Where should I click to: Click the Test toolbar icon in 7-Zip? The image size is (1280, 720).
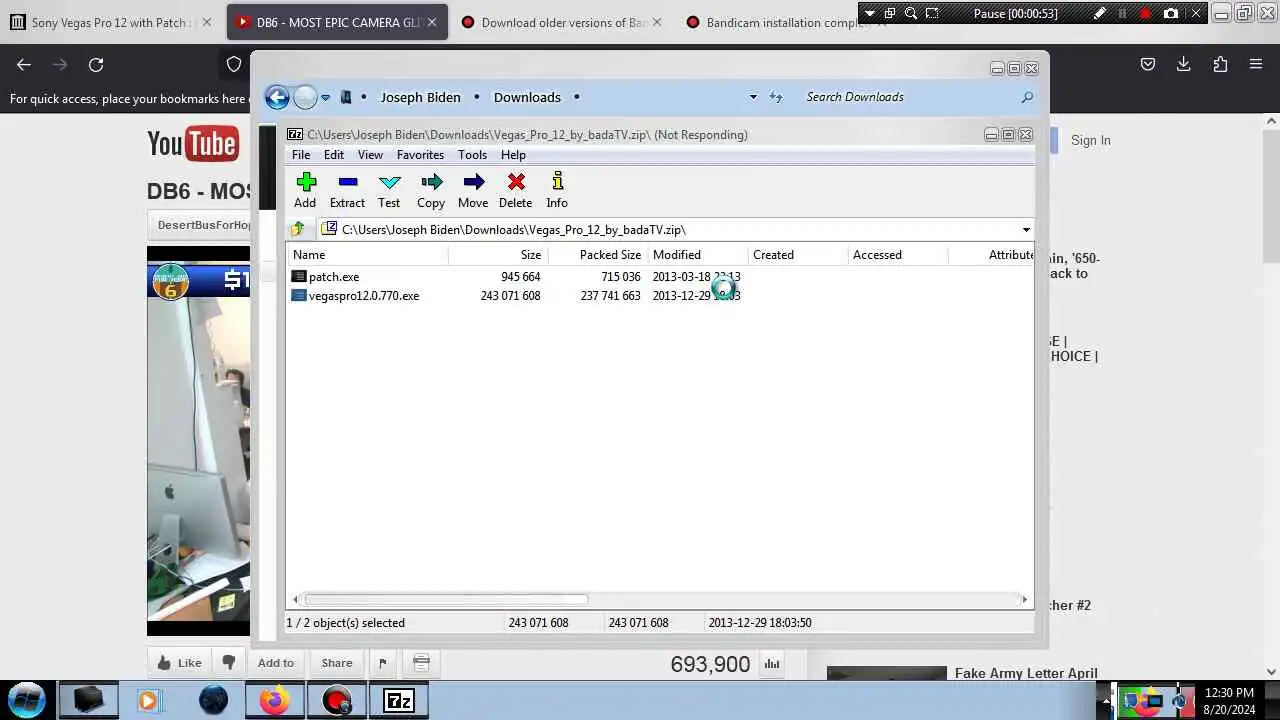click(x=389, y=189)
